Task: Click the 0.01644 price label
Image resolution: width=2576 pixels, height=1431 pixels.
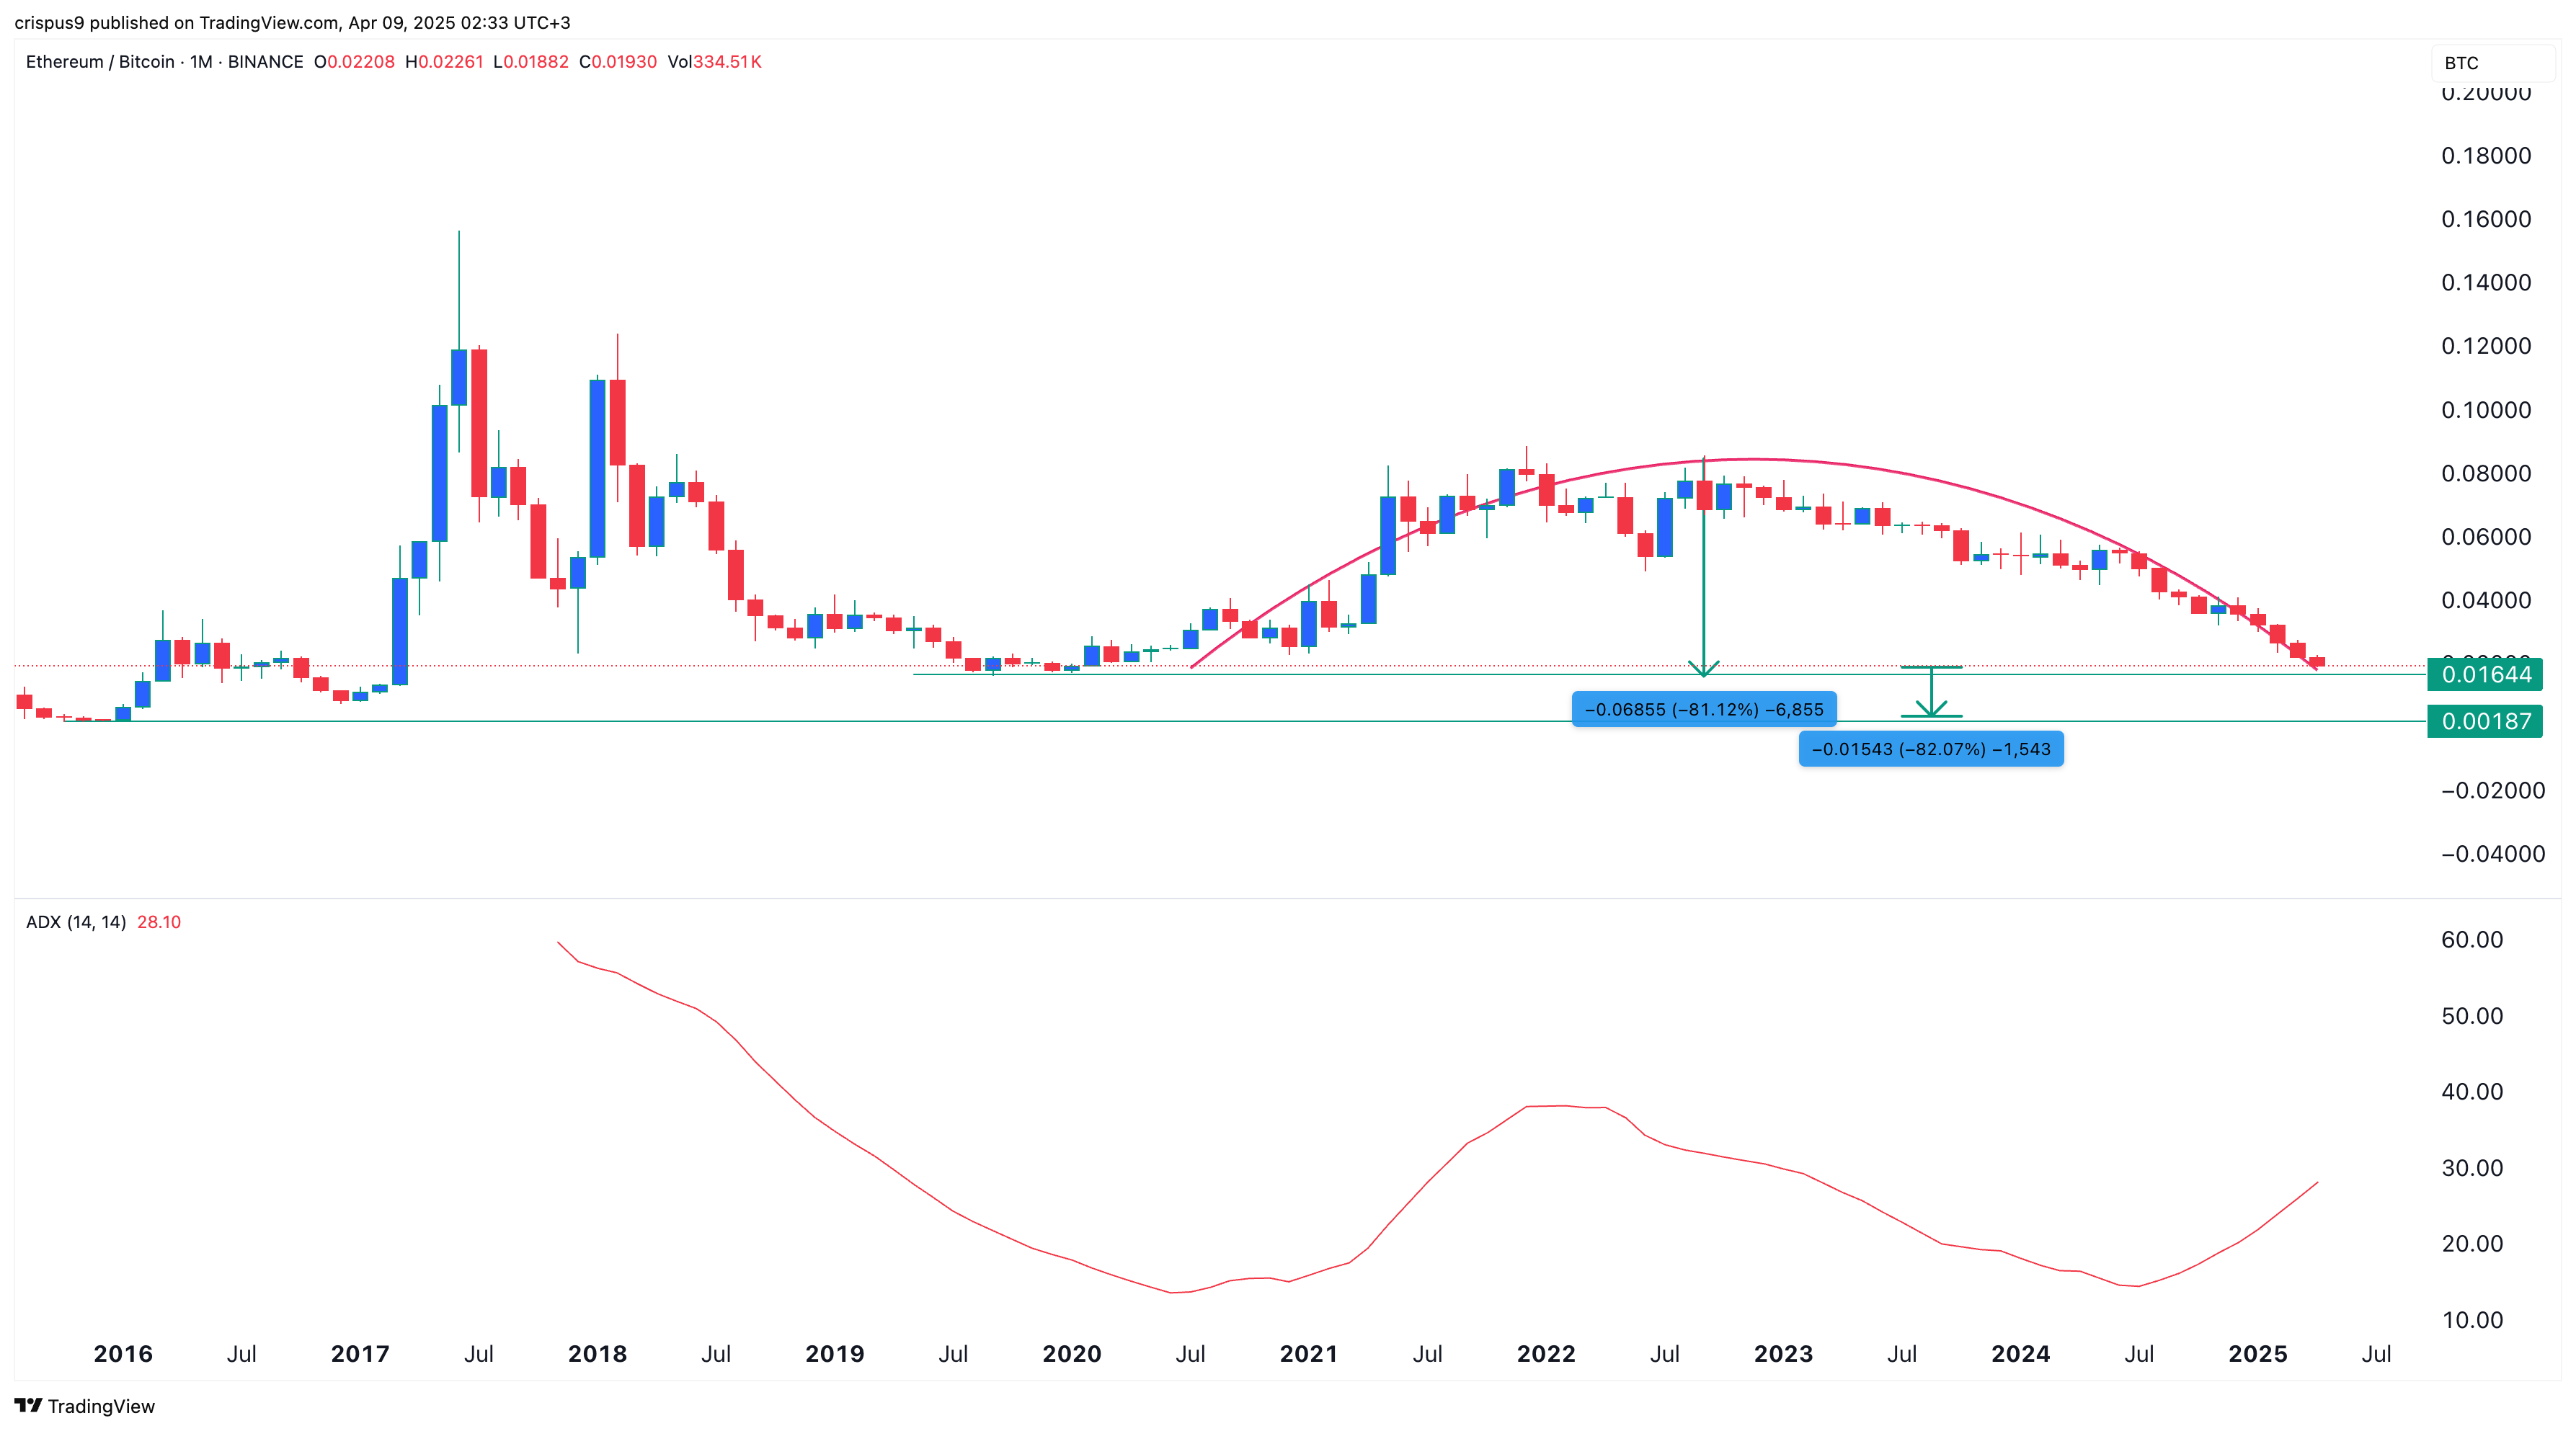Action: [x=2485, y=674]
